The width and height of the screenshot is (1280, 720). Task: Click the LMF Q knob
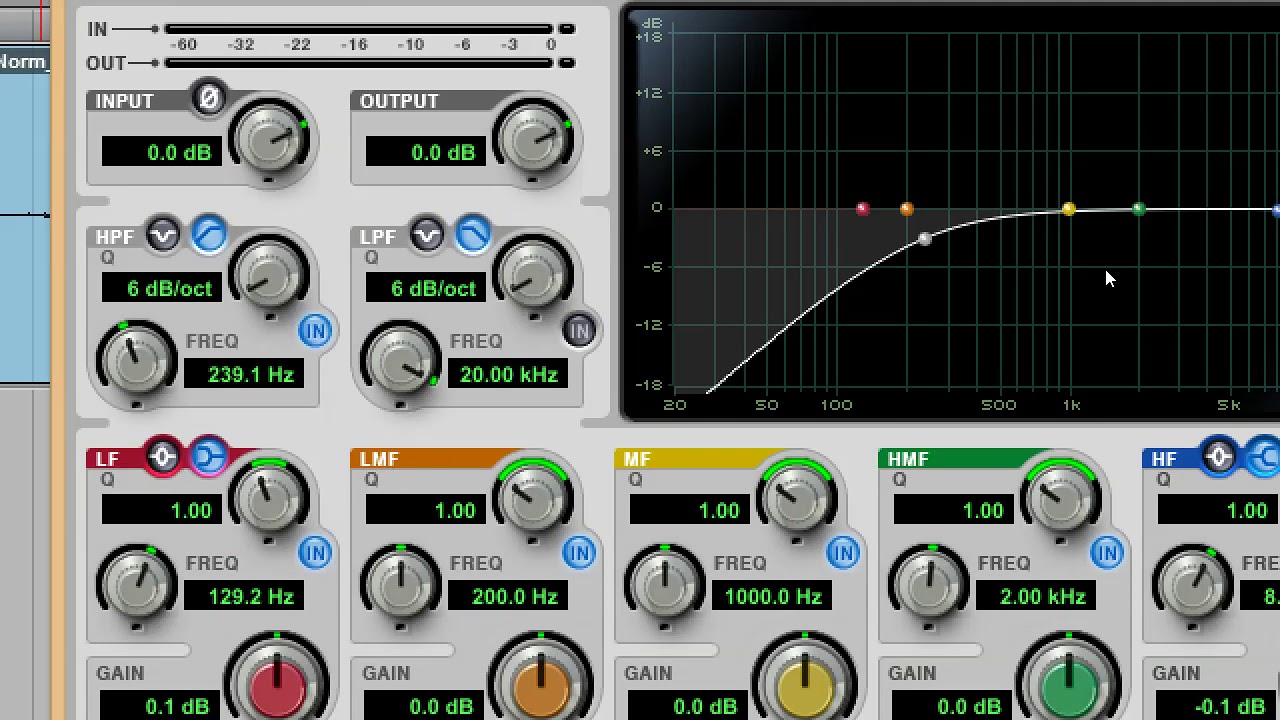[533, 498]
